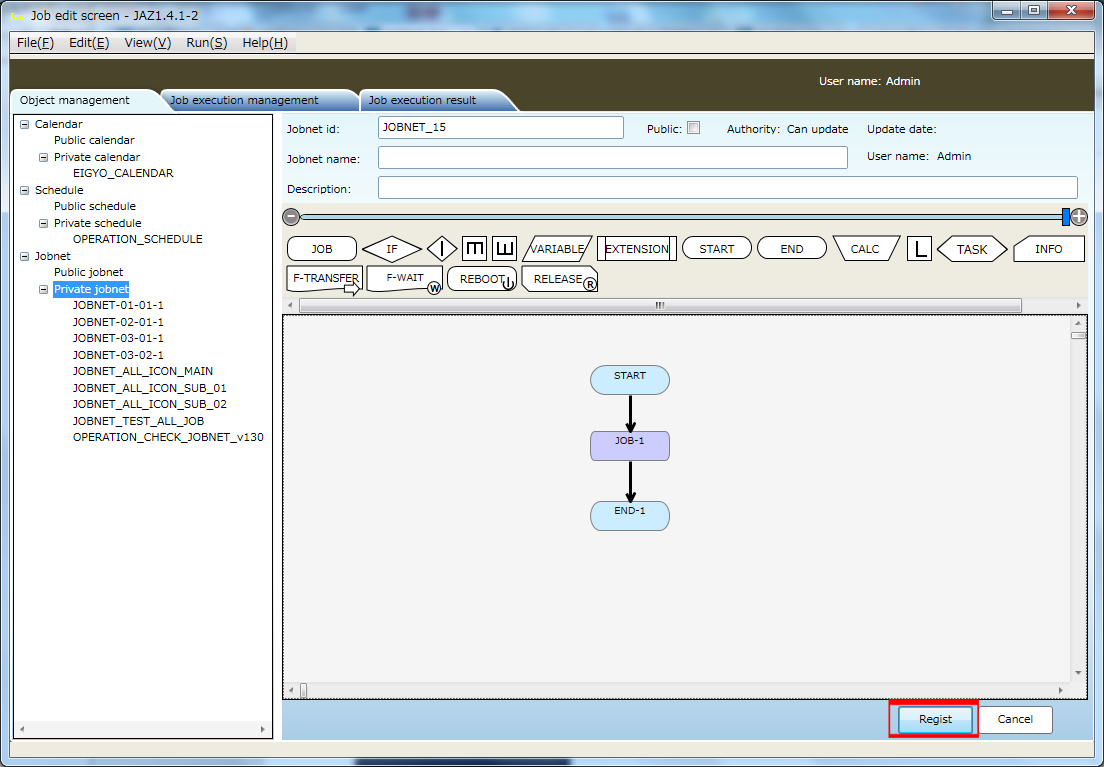Select the F-WAIT icon
This screenshot has height=767, width=1104.
coord(405,279)
